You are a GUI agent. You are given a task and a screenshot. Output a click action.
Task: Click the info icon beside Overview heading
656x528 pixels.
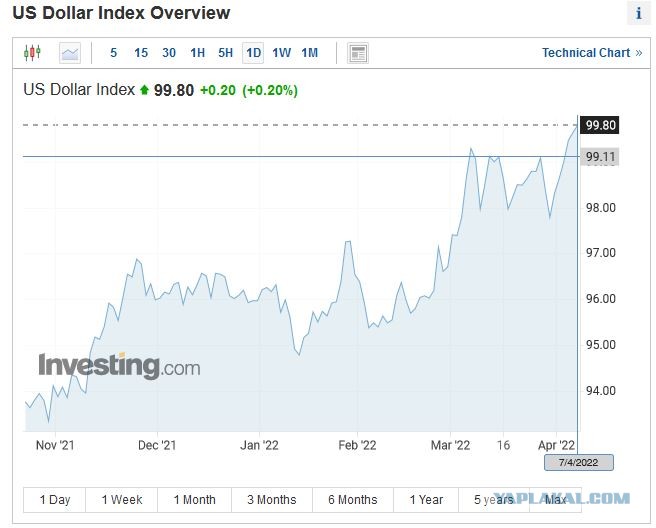(638, 13)
